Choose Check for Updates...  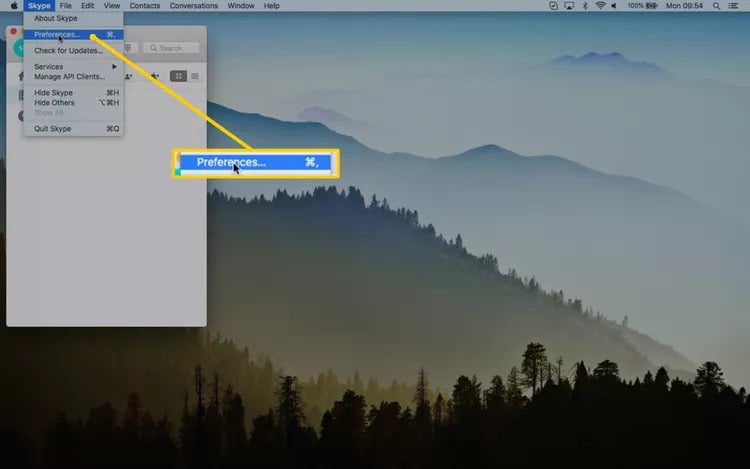click(x=74, y=50)
